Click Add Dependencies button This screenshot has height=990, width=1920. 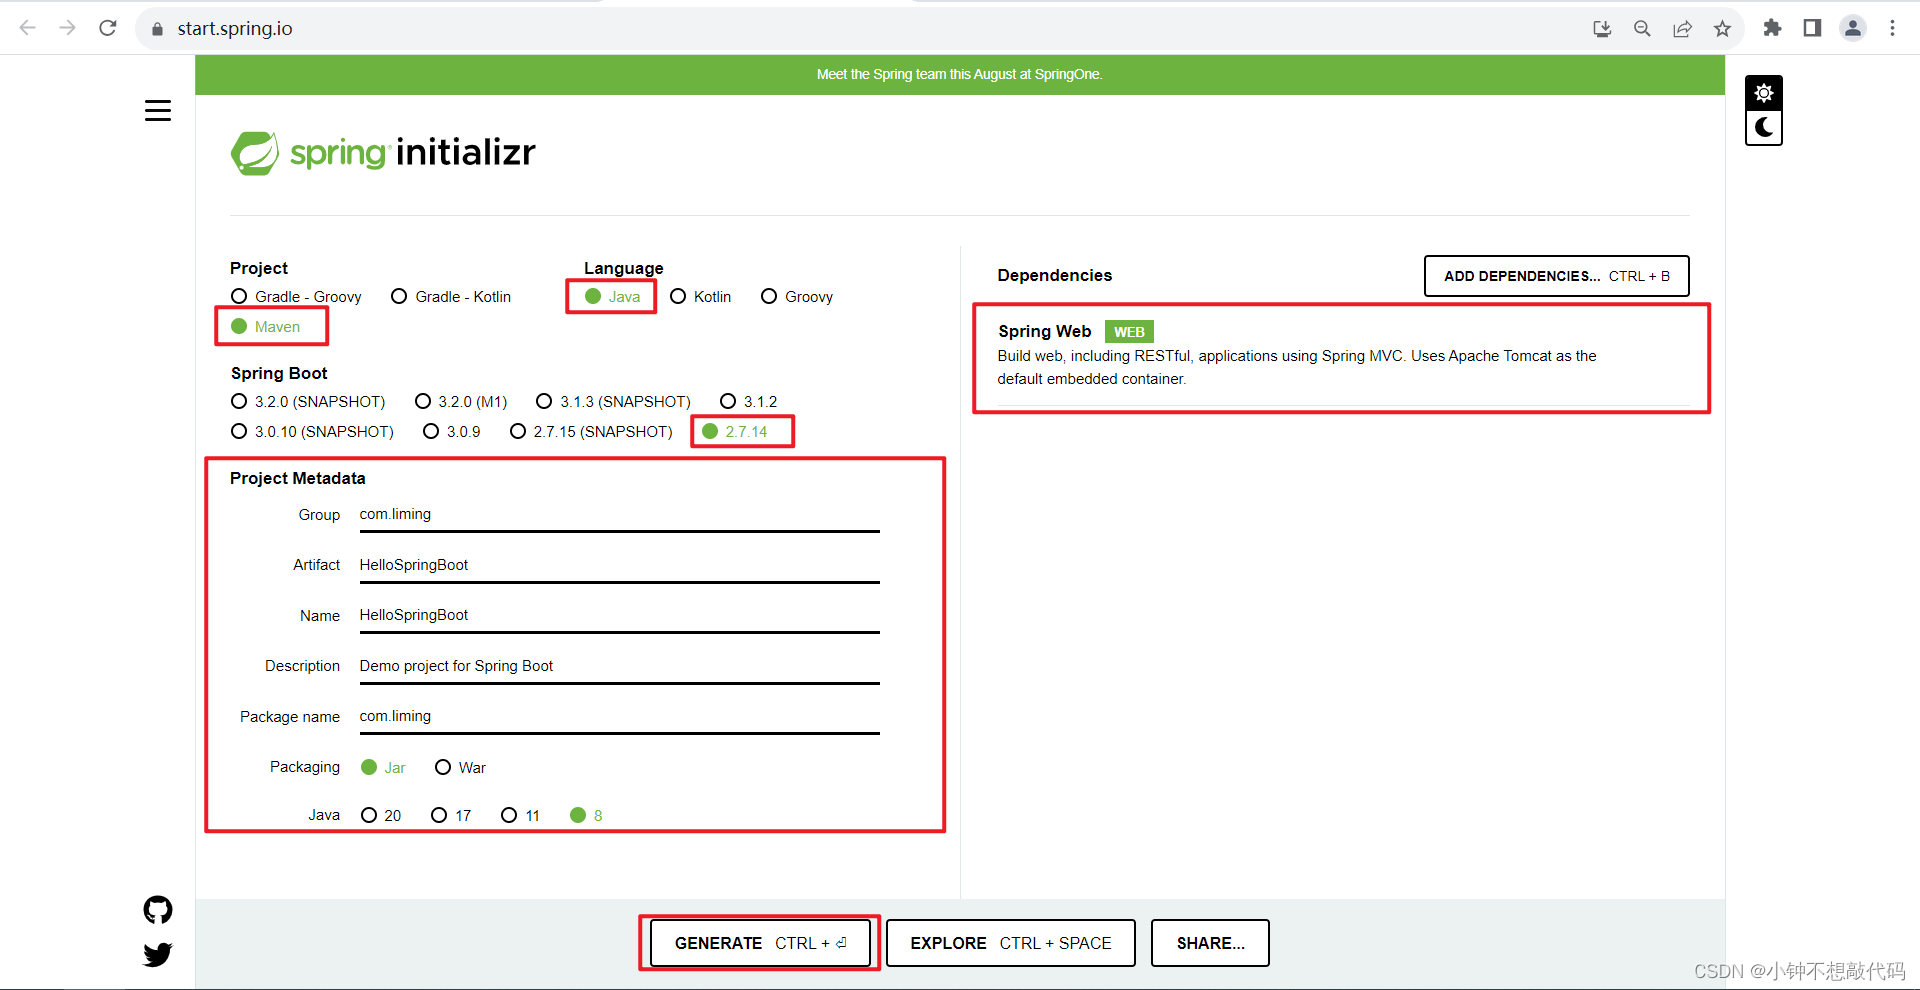tap(1557, 276)
